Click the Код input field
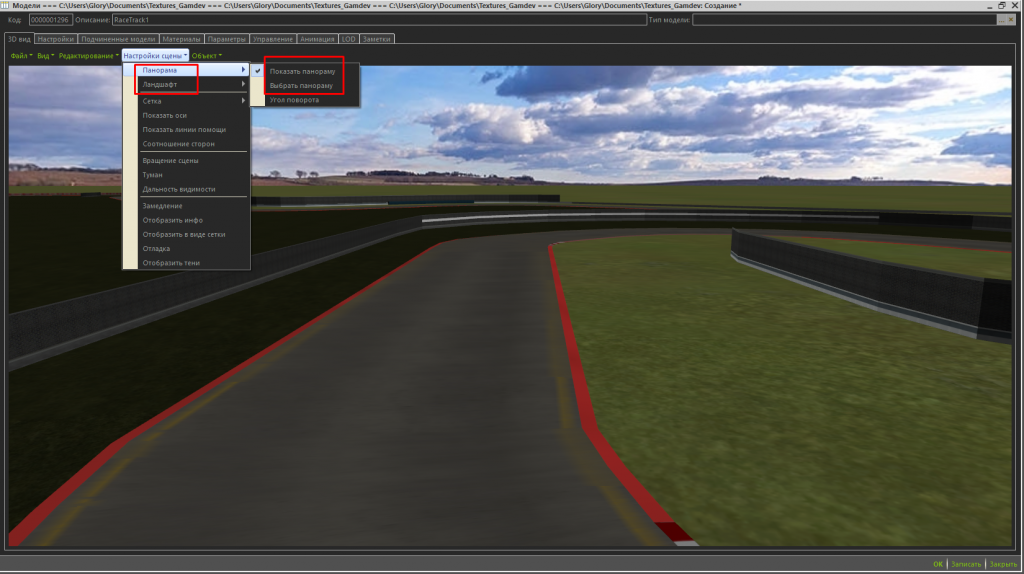1024x574 pixels. pyautogui.click(x=50, y=20)
